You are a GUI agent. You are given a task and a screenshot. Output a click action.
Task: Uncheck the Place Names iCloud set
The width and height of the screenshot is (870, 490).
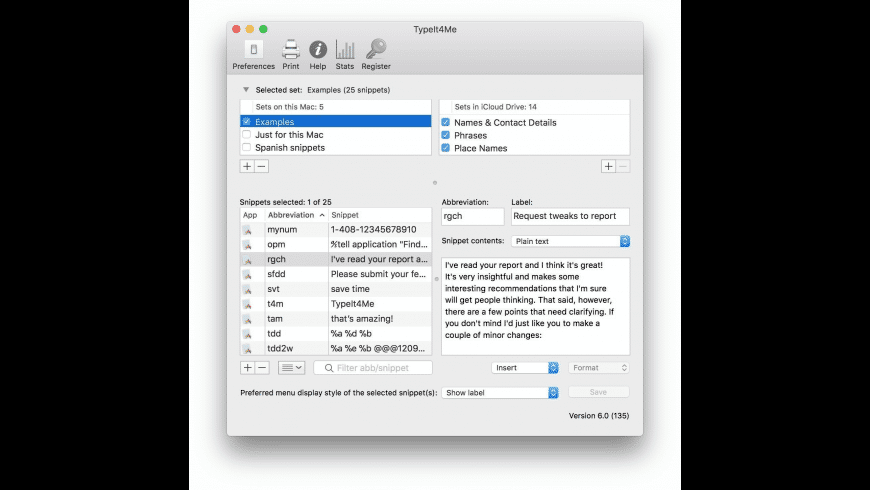(x=446, y=148)
